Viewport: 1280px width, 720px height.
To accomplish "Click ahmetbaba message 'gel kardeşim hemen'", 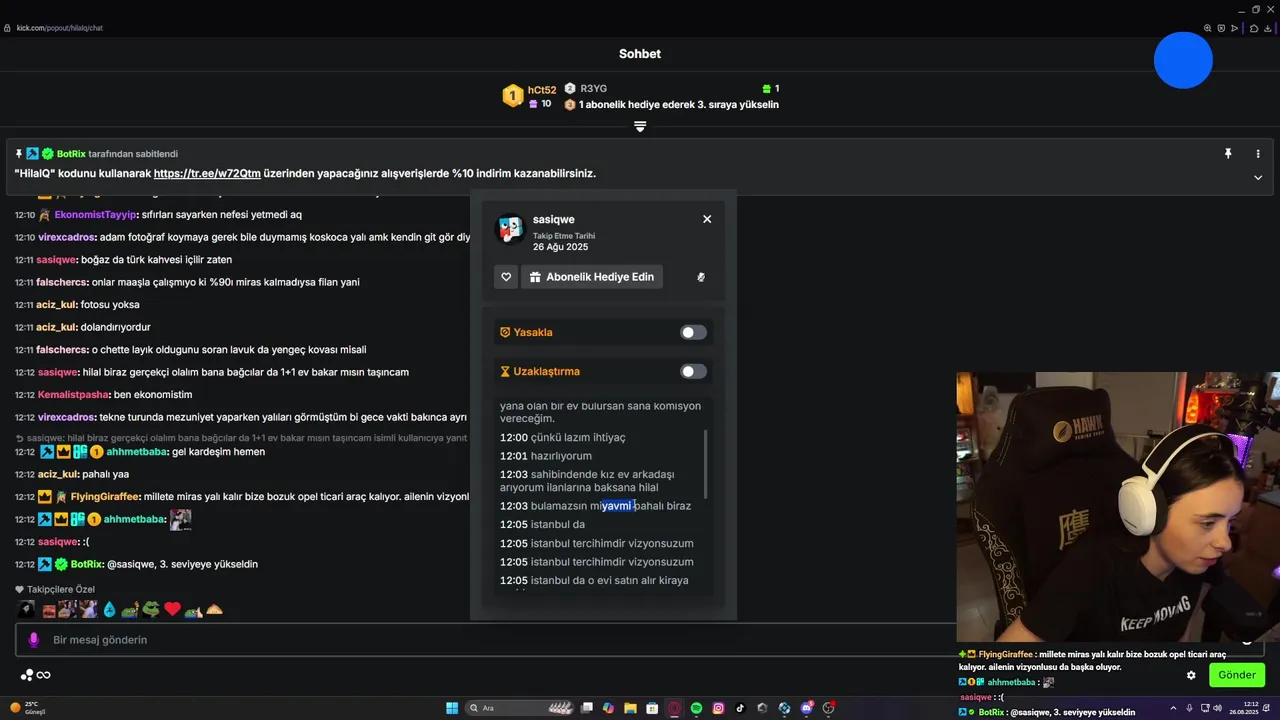I will [x=218, y=452].
